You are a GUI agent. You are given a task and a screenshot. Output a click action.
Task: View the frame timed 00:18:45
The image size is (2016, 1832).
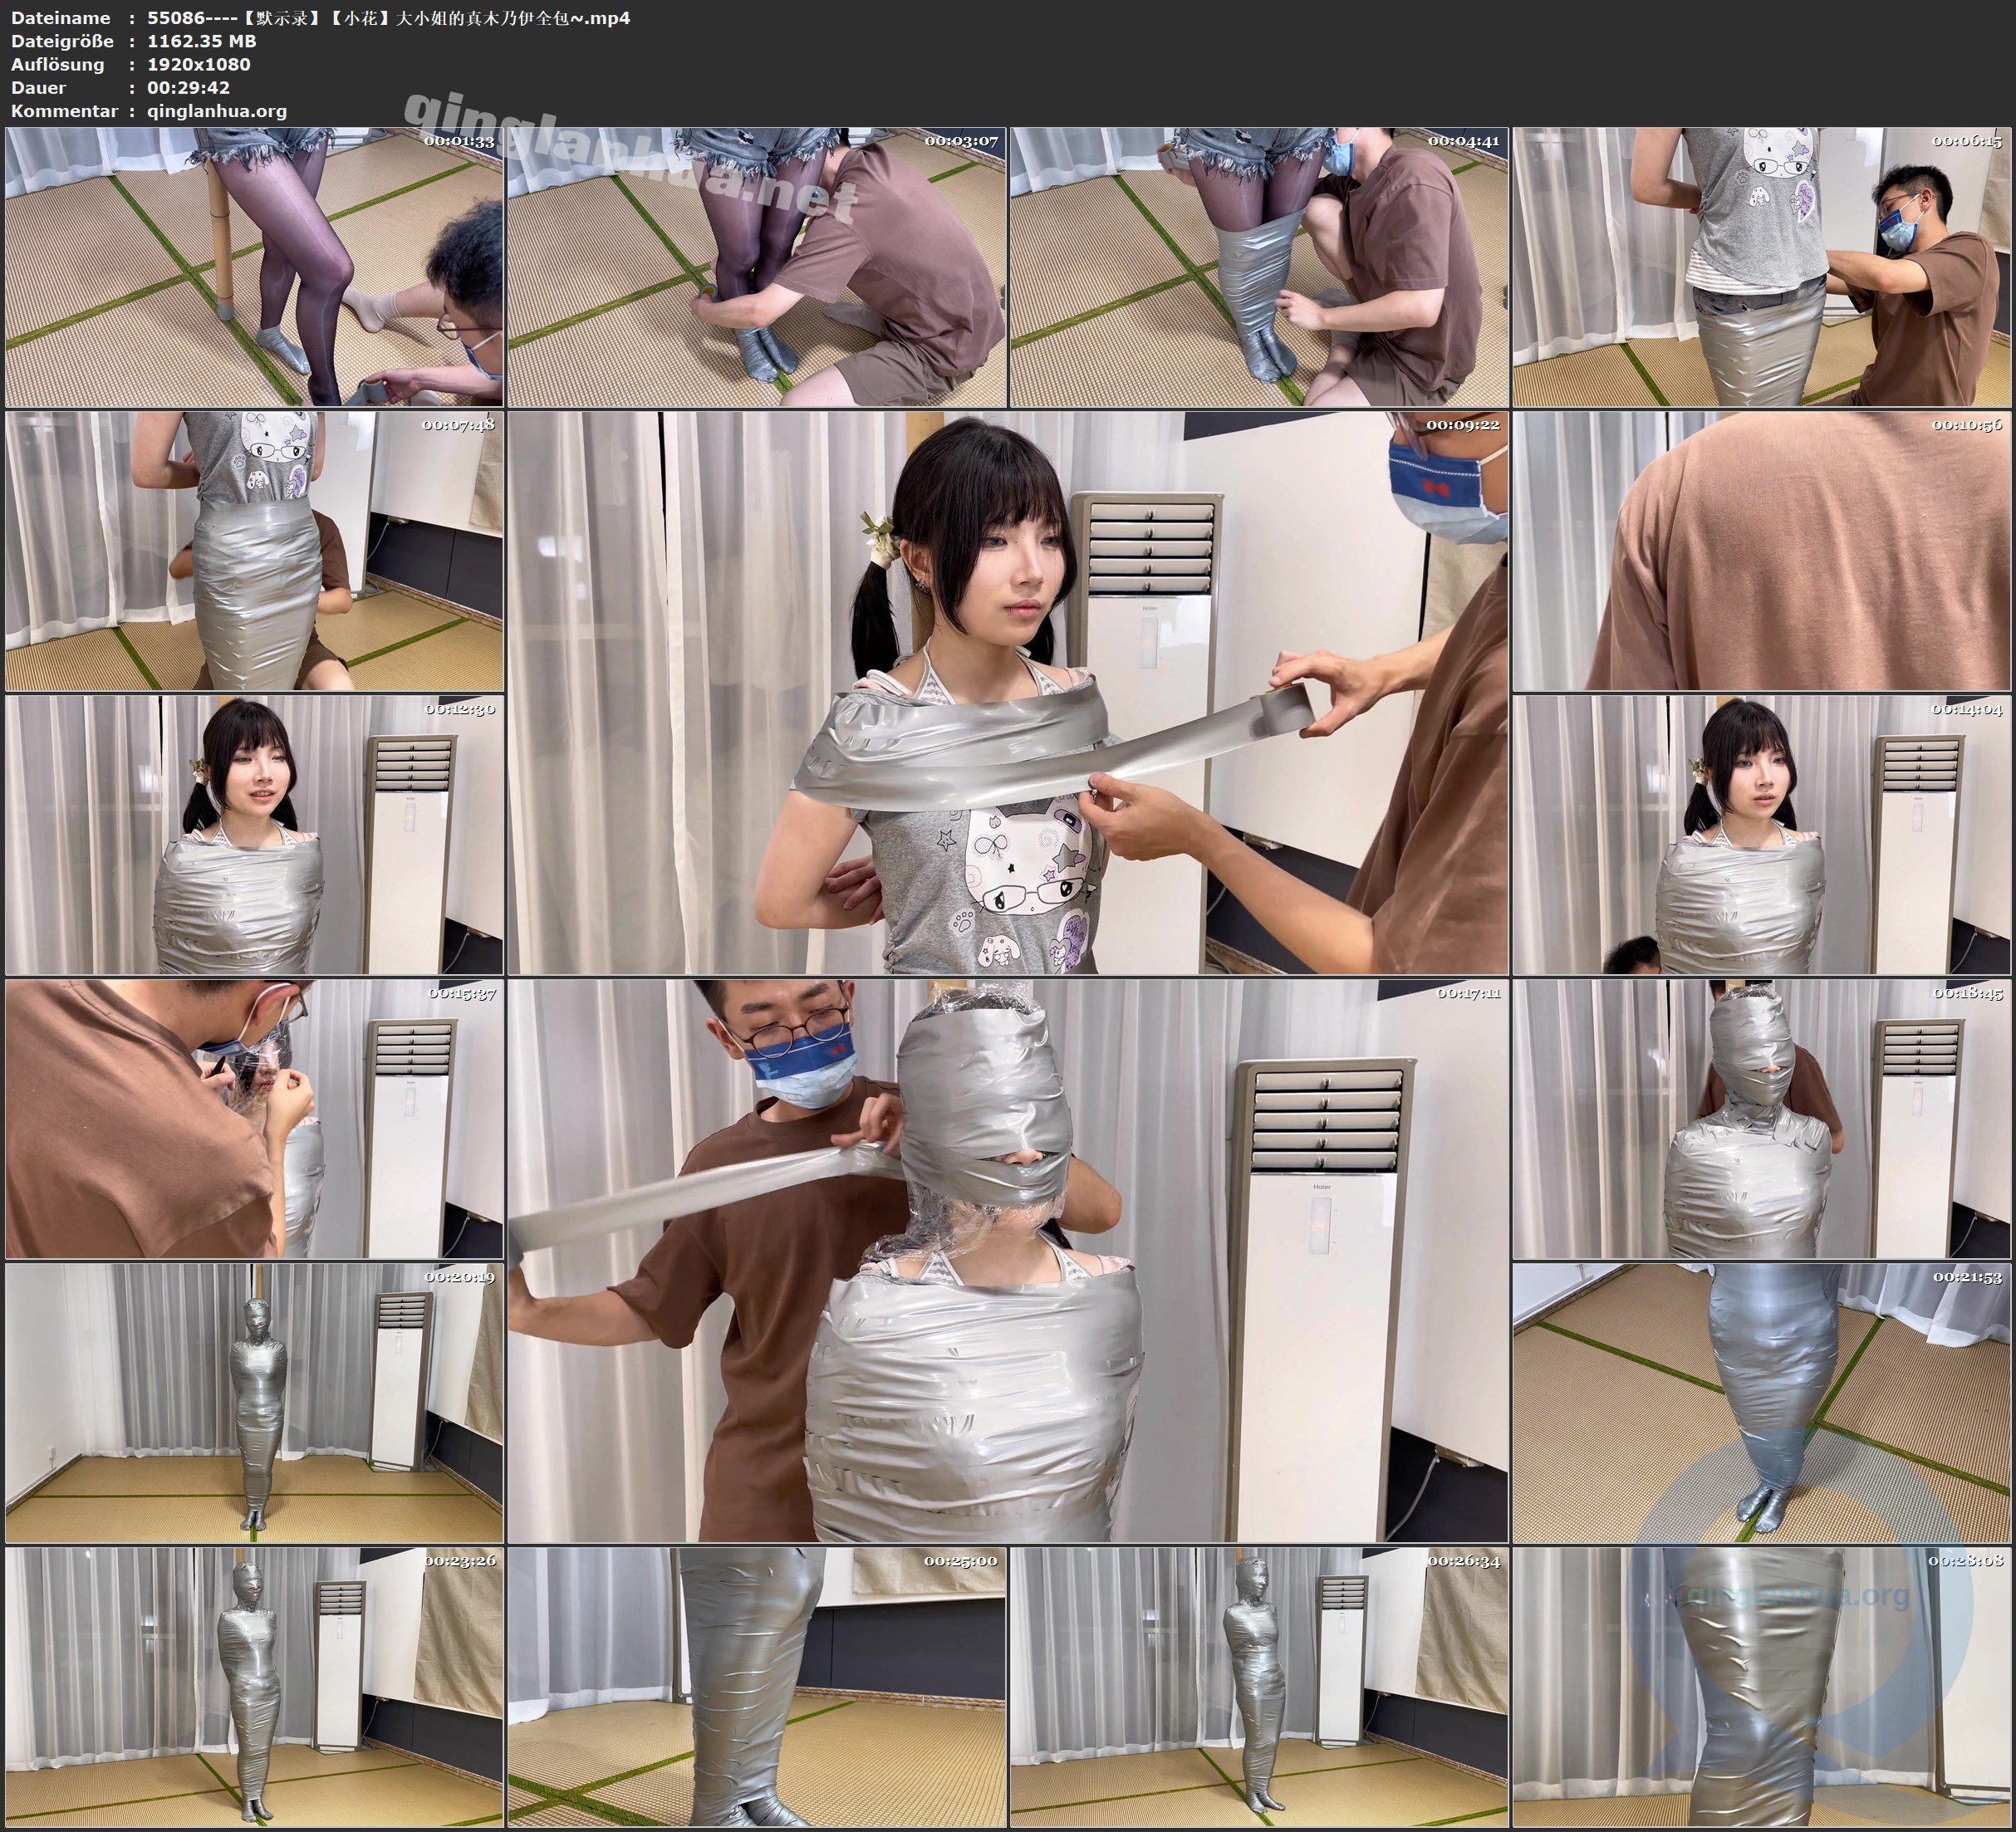coord(1761,1119)
